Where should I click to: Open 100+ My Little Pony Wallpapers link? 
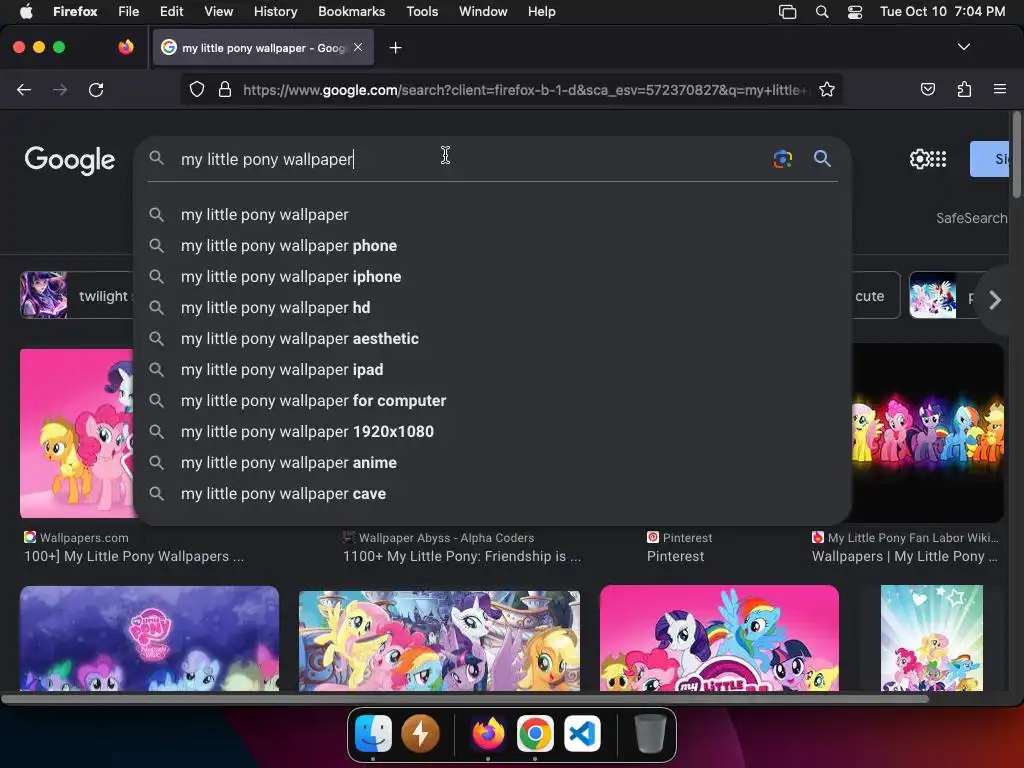(134, 556)
